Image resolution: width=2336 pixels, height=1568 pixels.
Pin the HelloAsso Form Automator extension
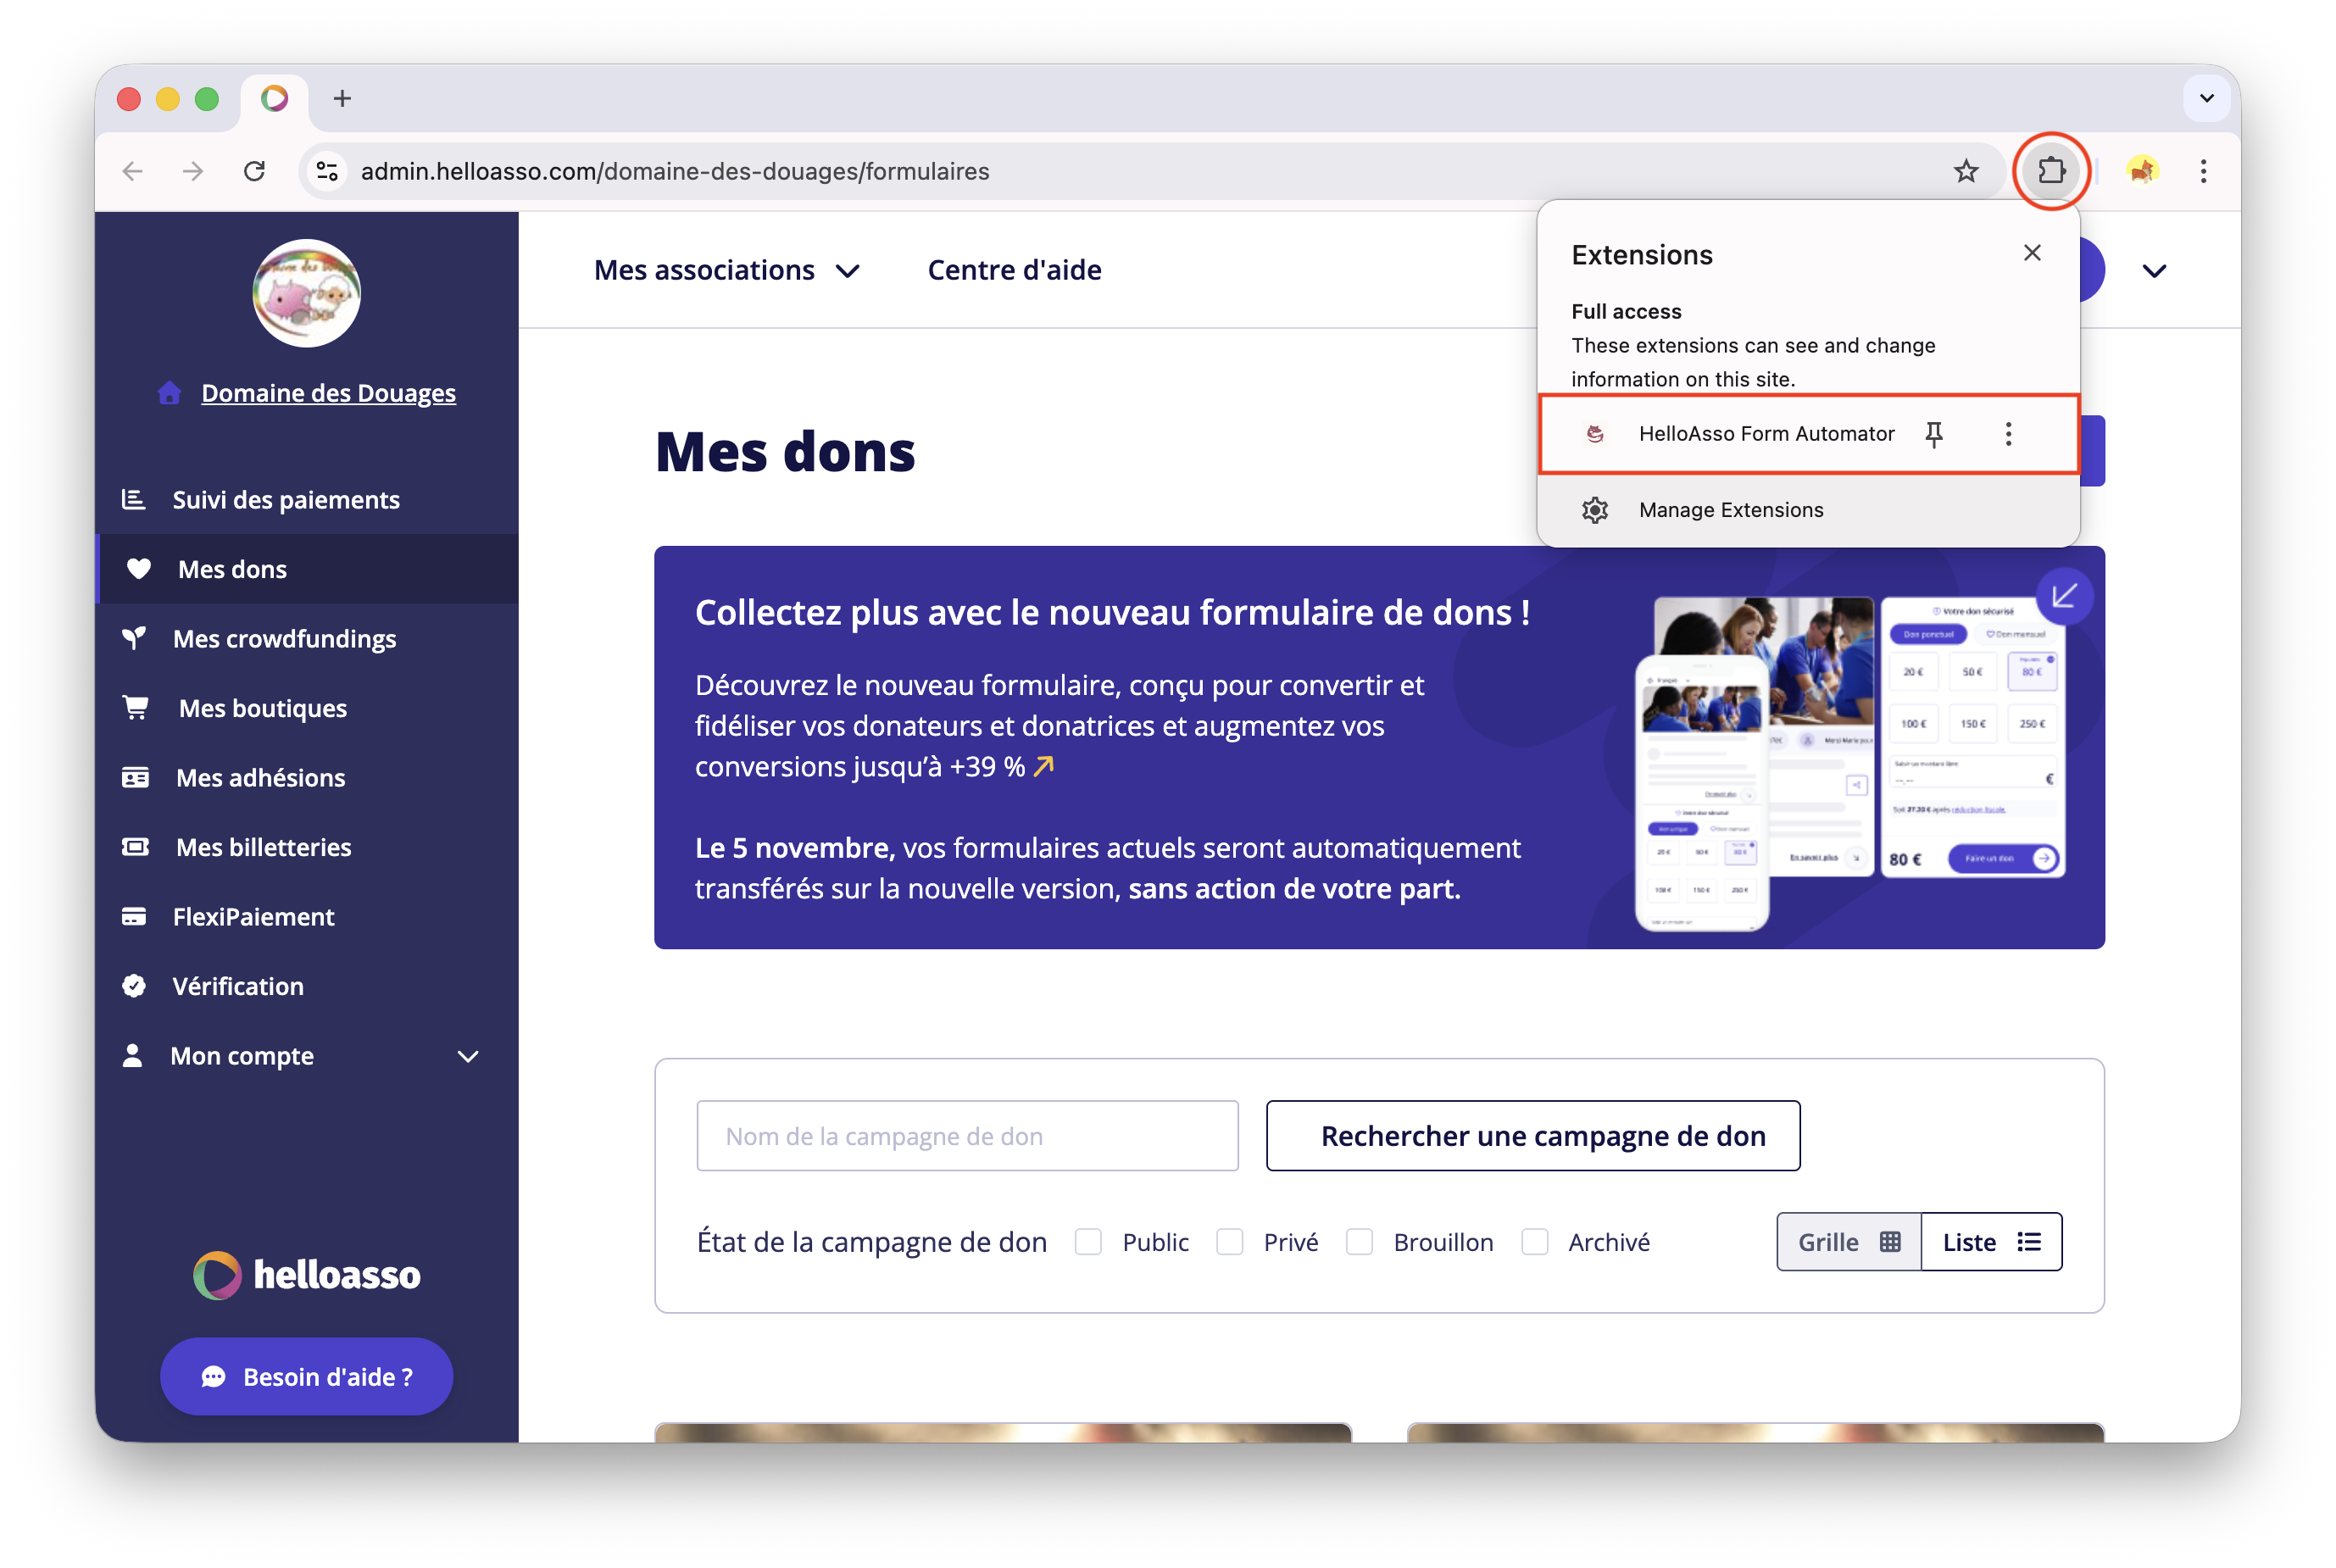1933,434
